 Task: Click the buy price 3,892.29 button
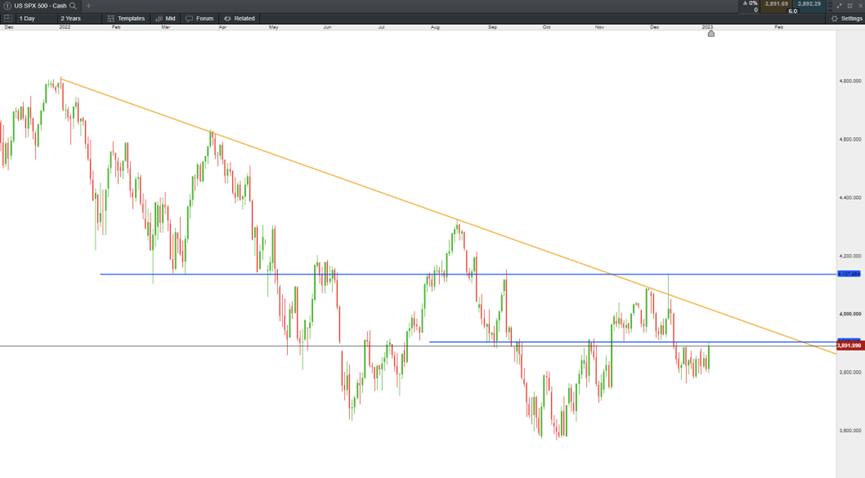(x=809, y=4)
